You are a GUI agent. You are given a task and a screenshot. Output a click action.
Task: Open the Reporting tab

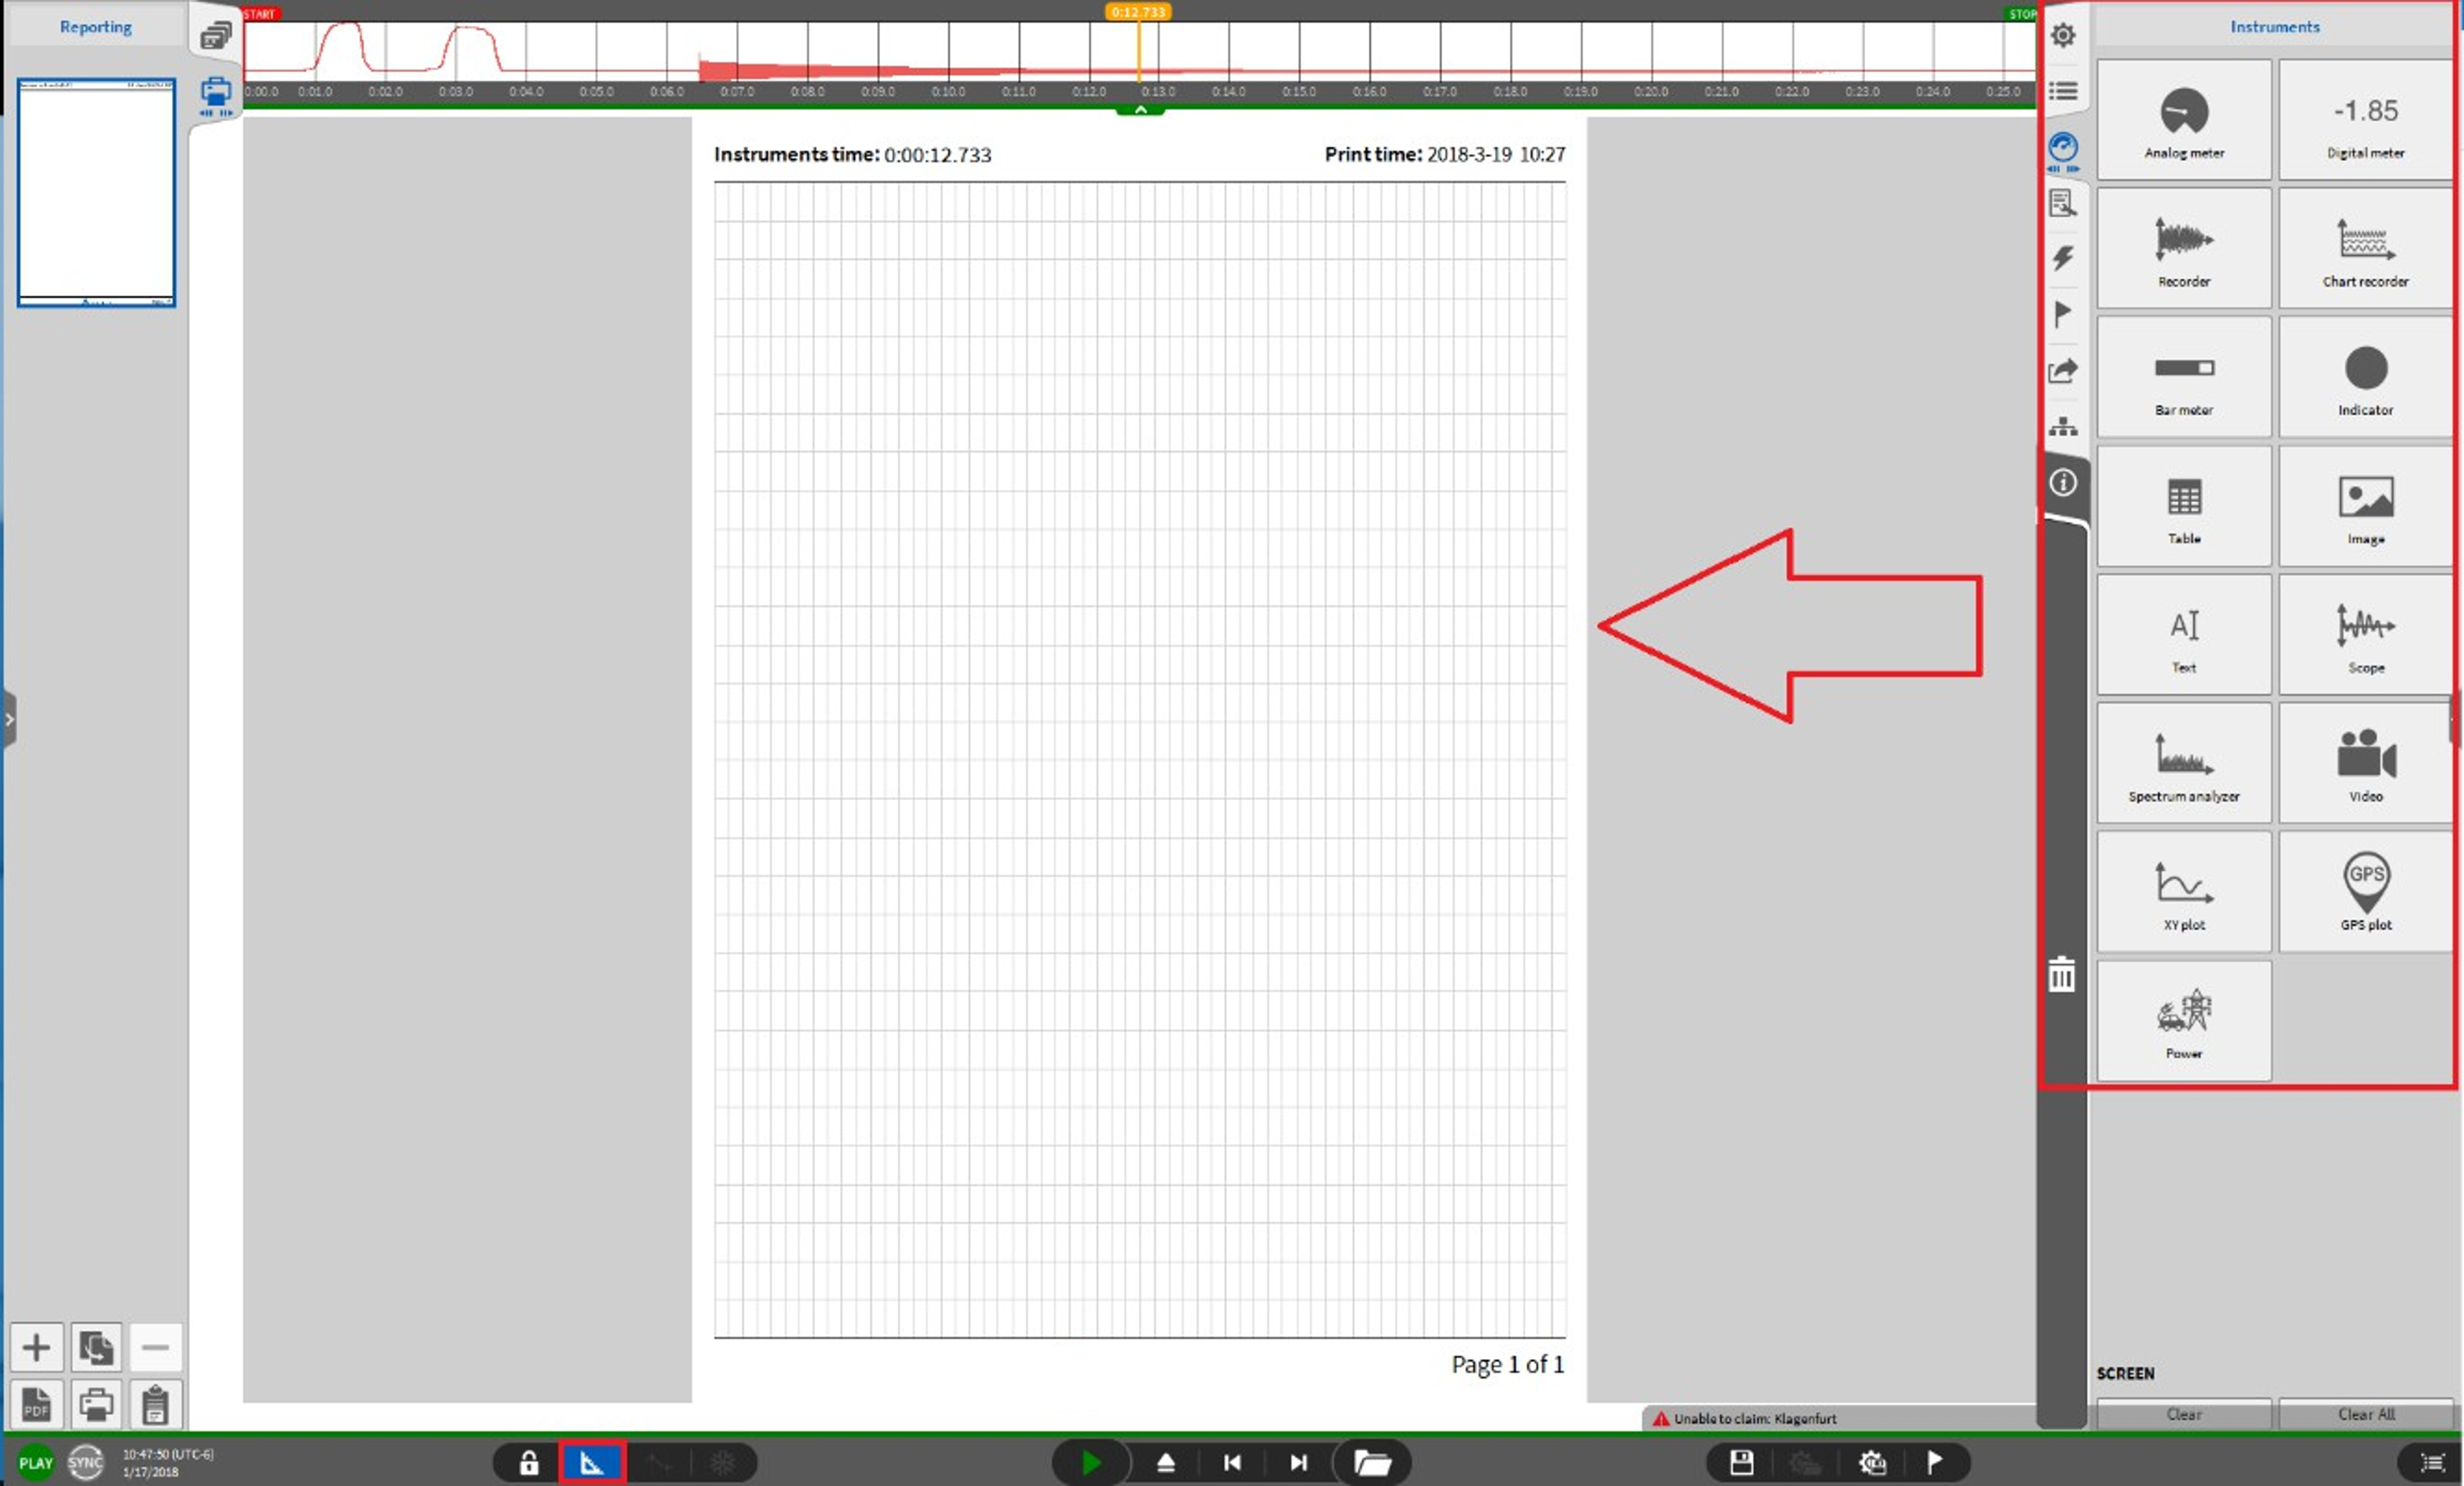[95, 27]
